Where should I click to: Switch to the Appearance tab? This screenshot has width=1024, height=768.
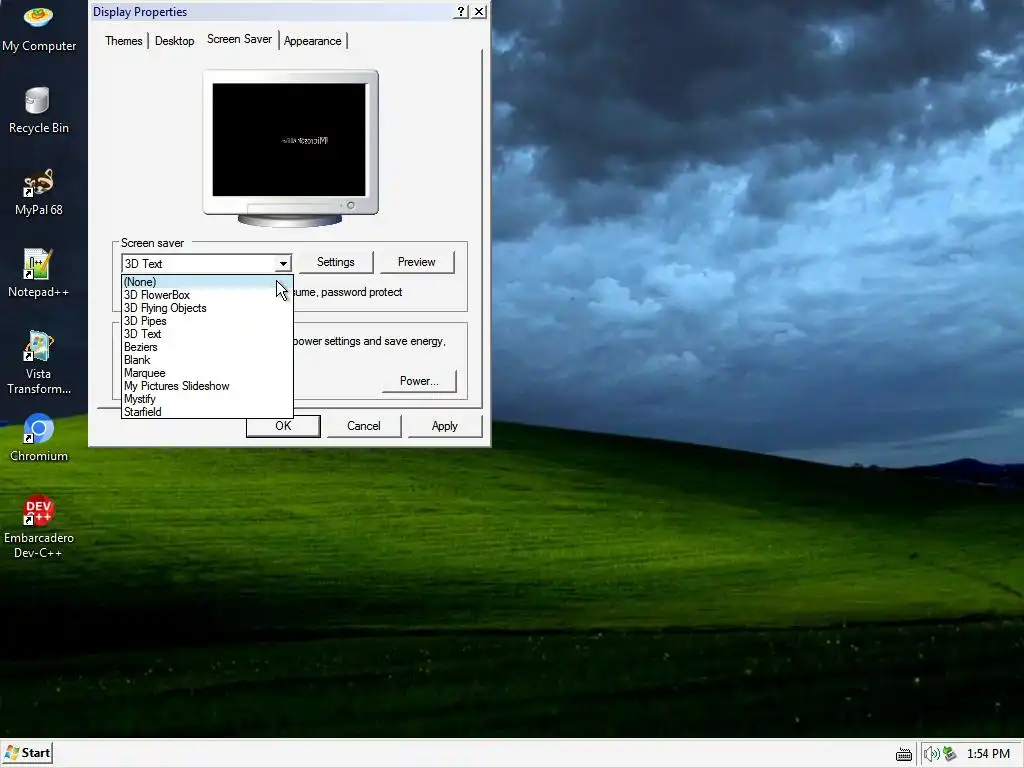point(312,40)
